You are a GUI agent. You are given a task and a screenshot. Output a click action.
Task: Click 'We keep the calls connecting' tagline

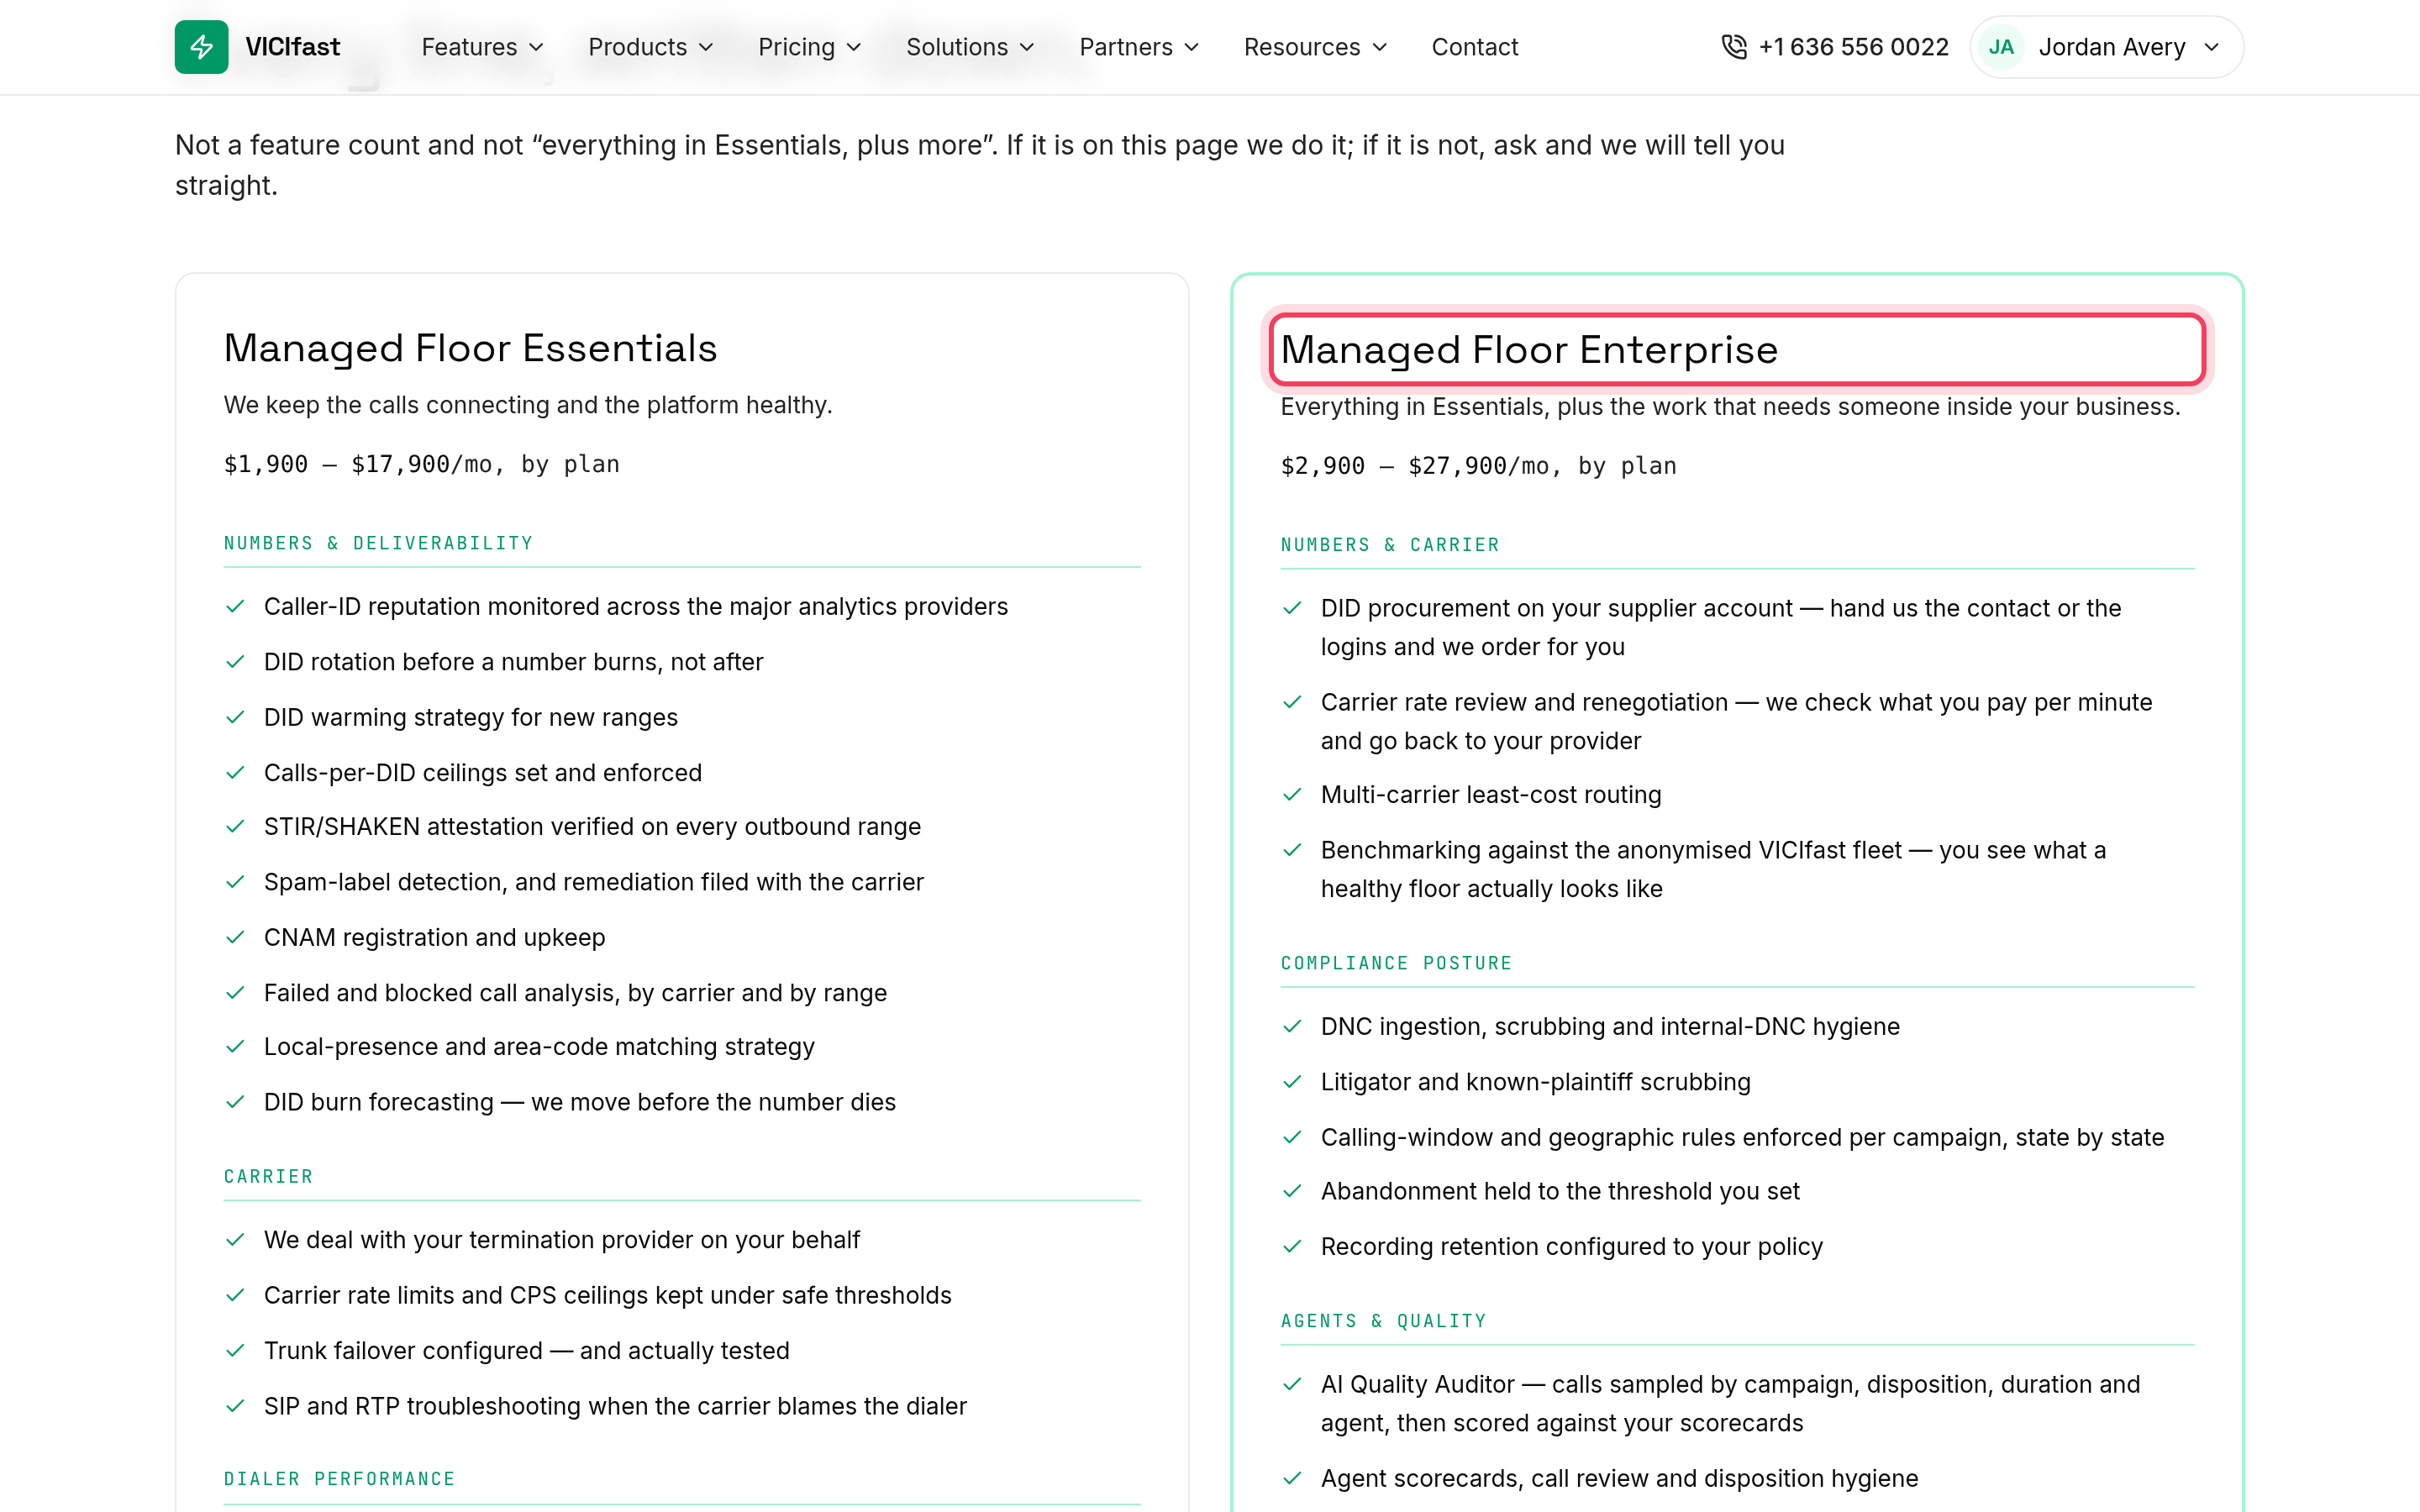(528, 405)
